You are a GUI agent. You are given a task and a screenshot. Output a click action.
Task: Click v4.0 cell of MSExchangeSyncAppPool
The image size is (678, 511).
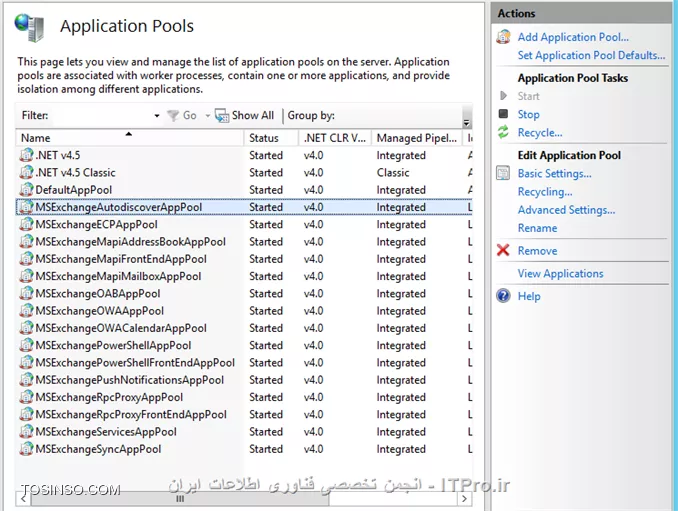(313, 449)
